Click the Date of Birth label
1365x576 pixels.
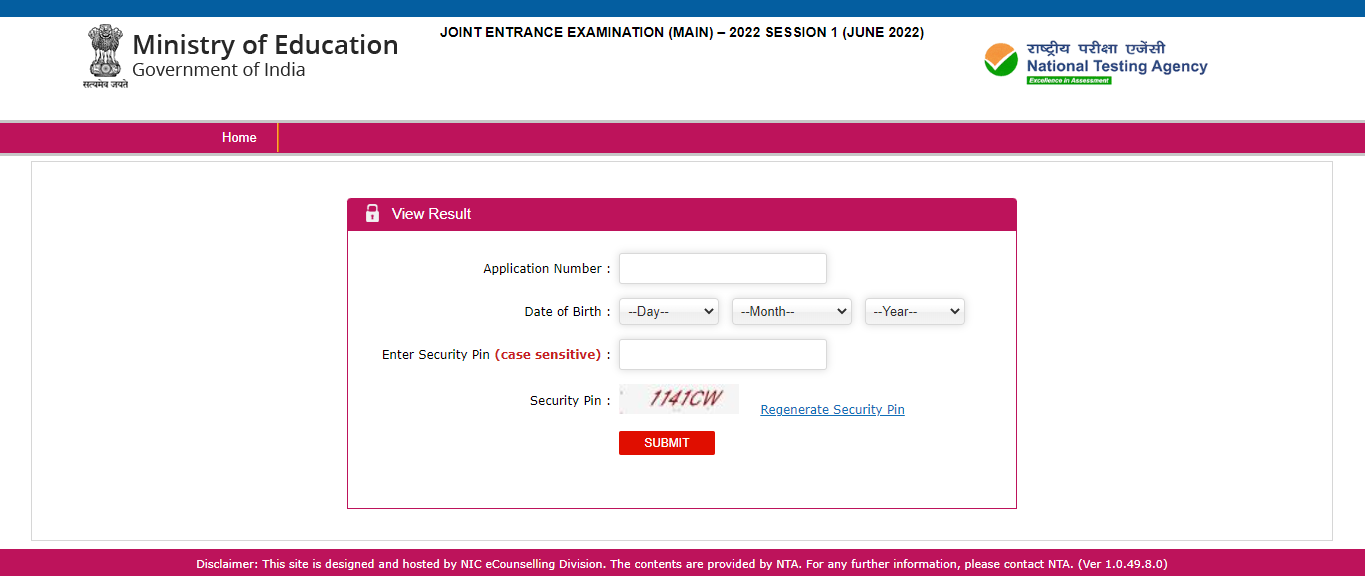click(x=567, y=312)
